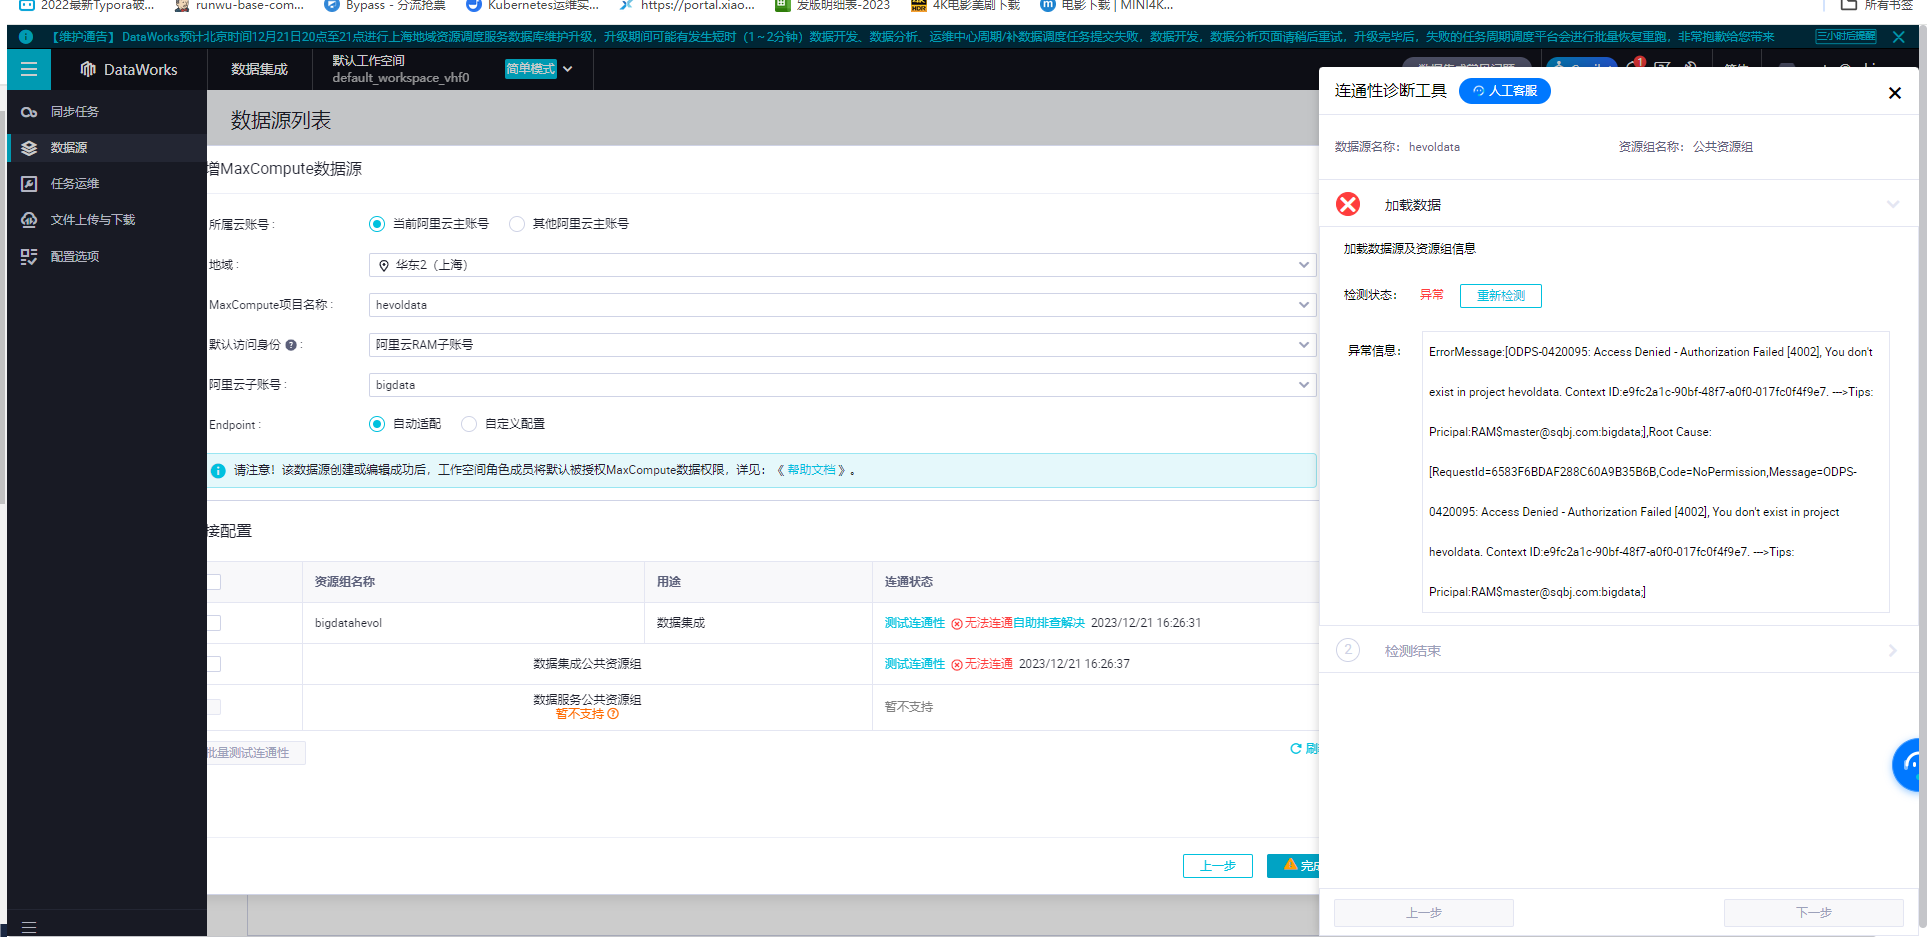Select 自定义配置 Endpoint radio
The height and width of the screenshot is (937, 1927).
(469, 424)
